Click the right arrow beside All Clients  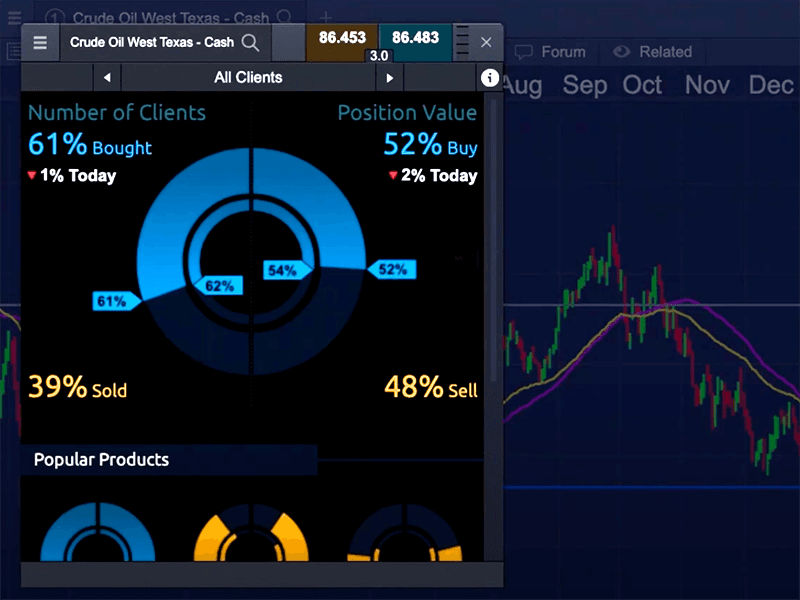[390, 77]
